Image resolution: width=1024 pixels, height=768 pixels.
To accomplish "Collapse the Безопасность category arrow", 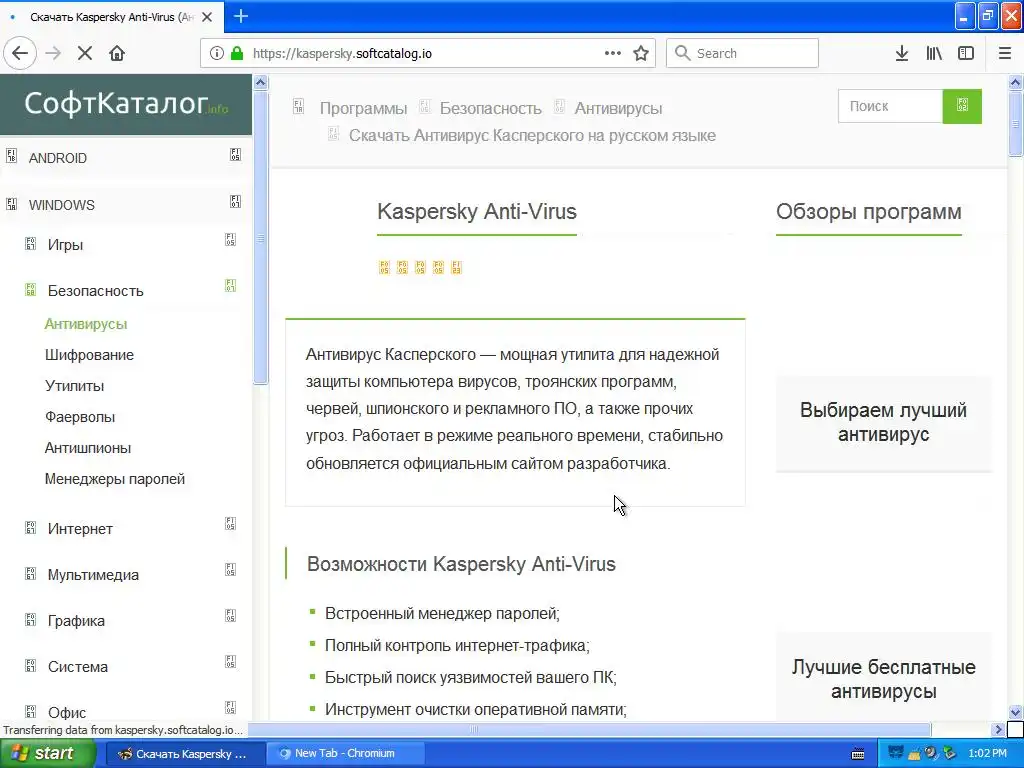I will pyautogui.click(x=231, y=285).
